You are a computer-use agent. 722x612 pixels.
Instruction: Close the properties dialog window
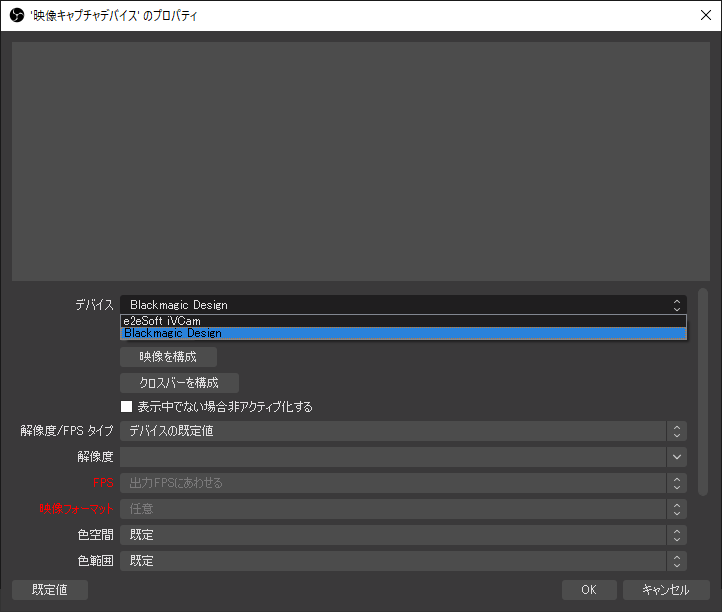705,15
